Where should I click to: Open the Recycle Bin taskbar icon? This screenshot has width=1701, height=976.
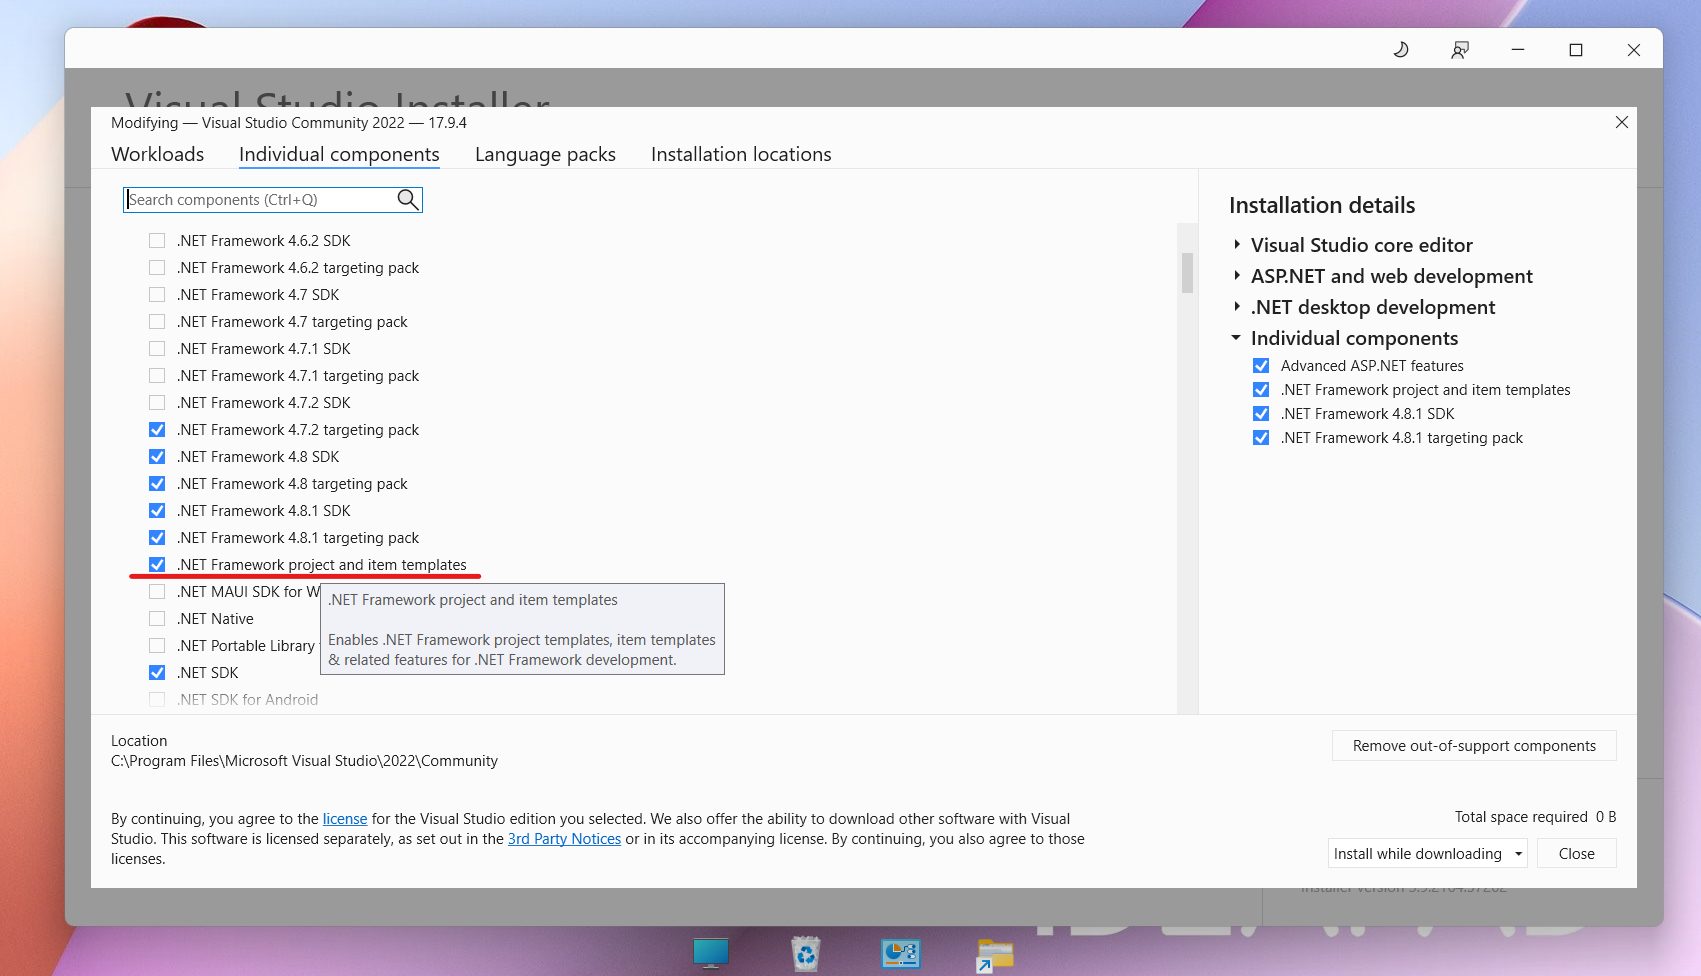pos(806,953)
